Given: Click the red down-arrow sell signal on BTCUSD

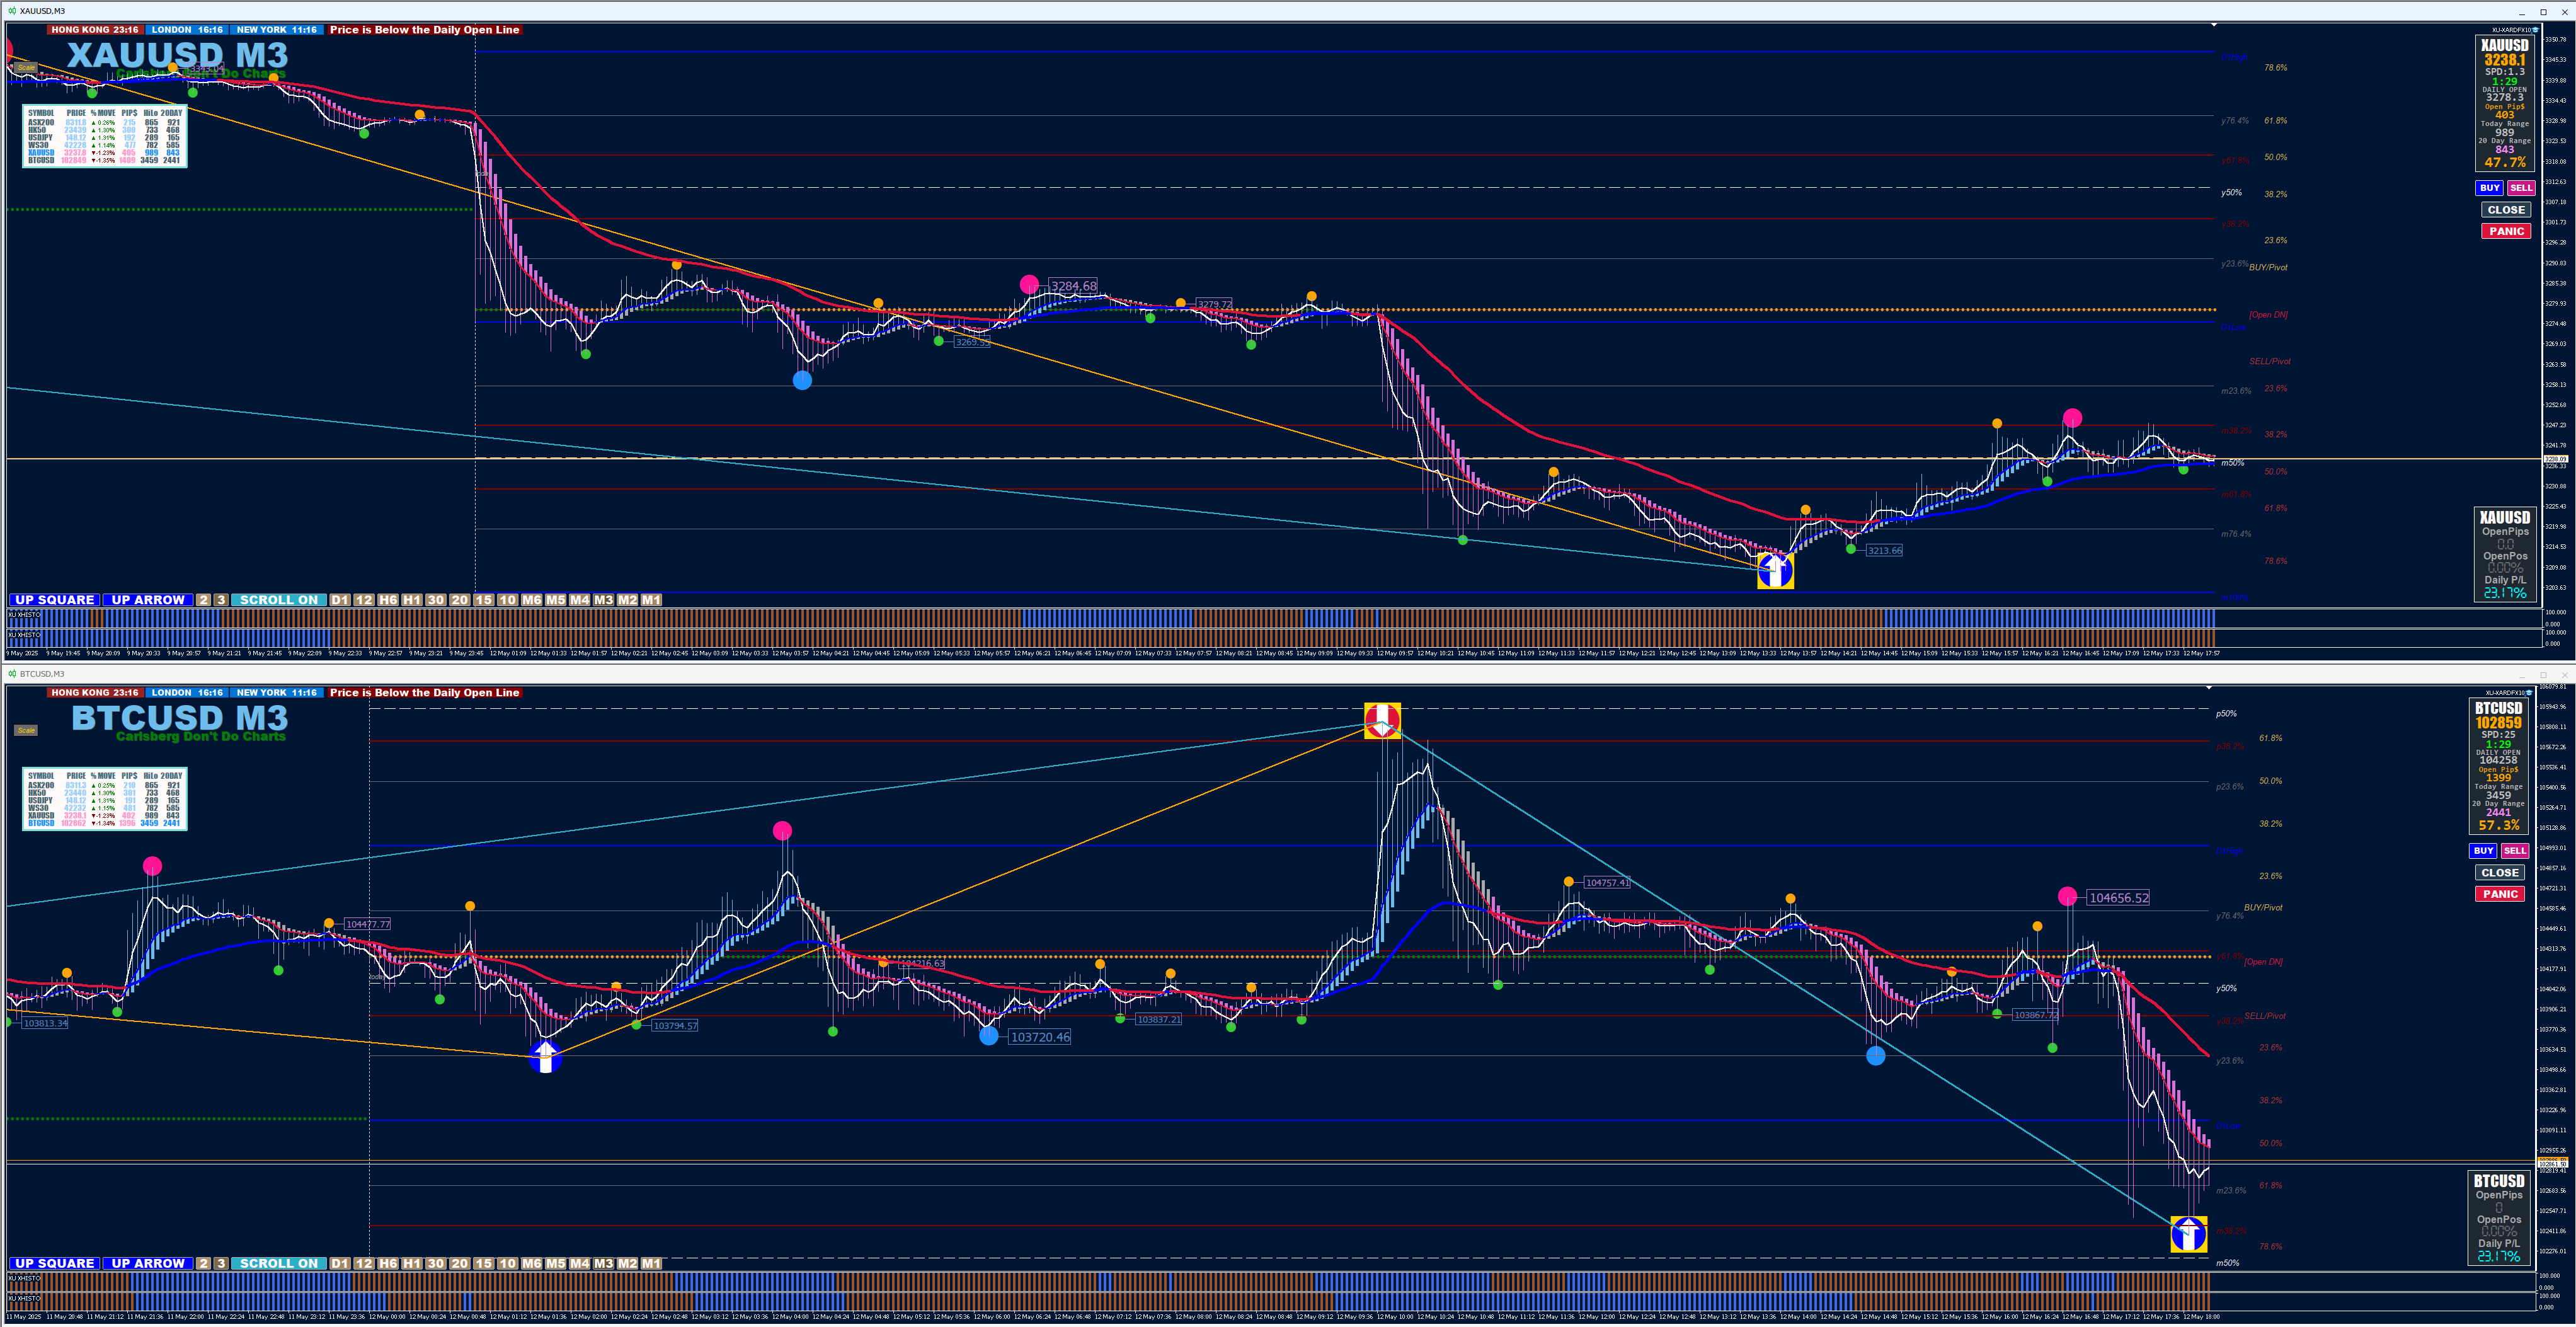Looking at the screenshot, I should (x=1382, y=720).
